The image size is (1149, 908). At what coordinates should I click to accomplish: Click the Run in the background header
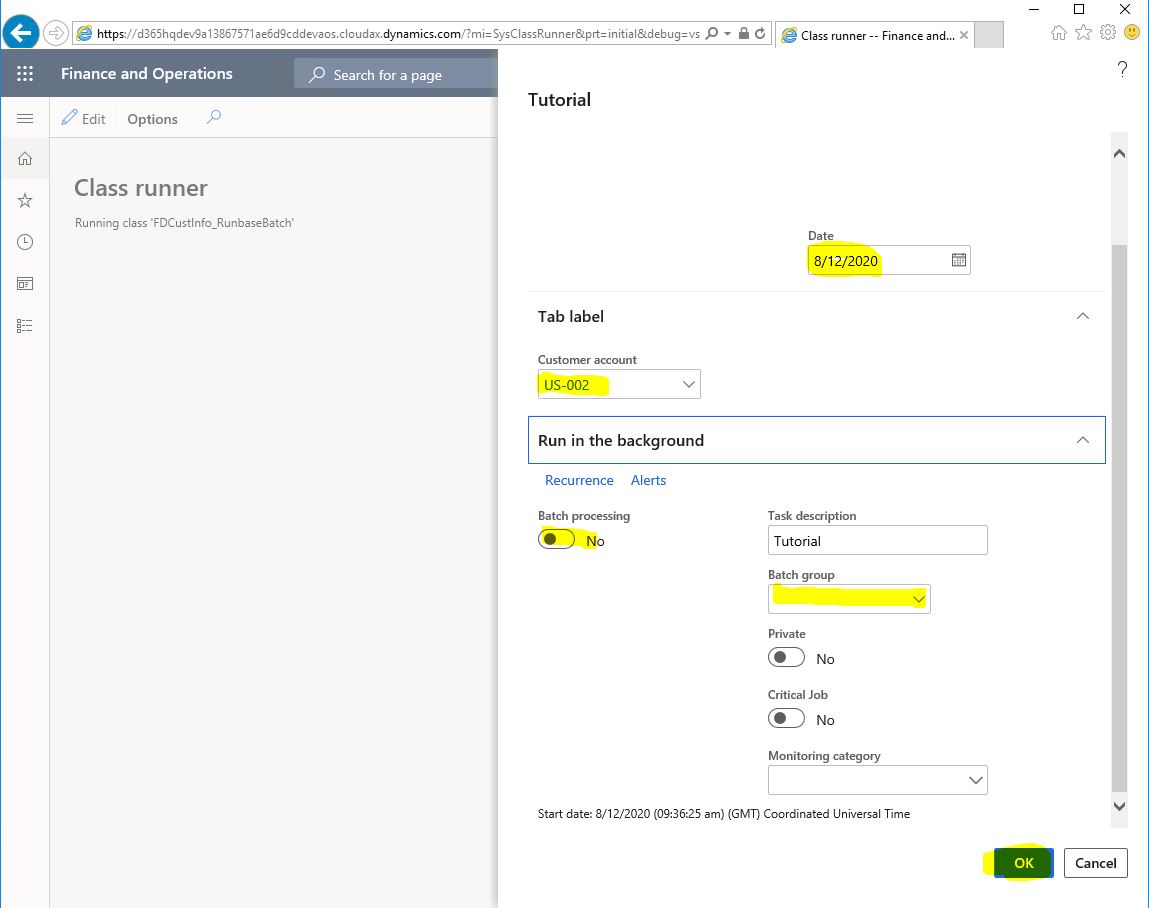pyautogui.click(x=816, y=440)
